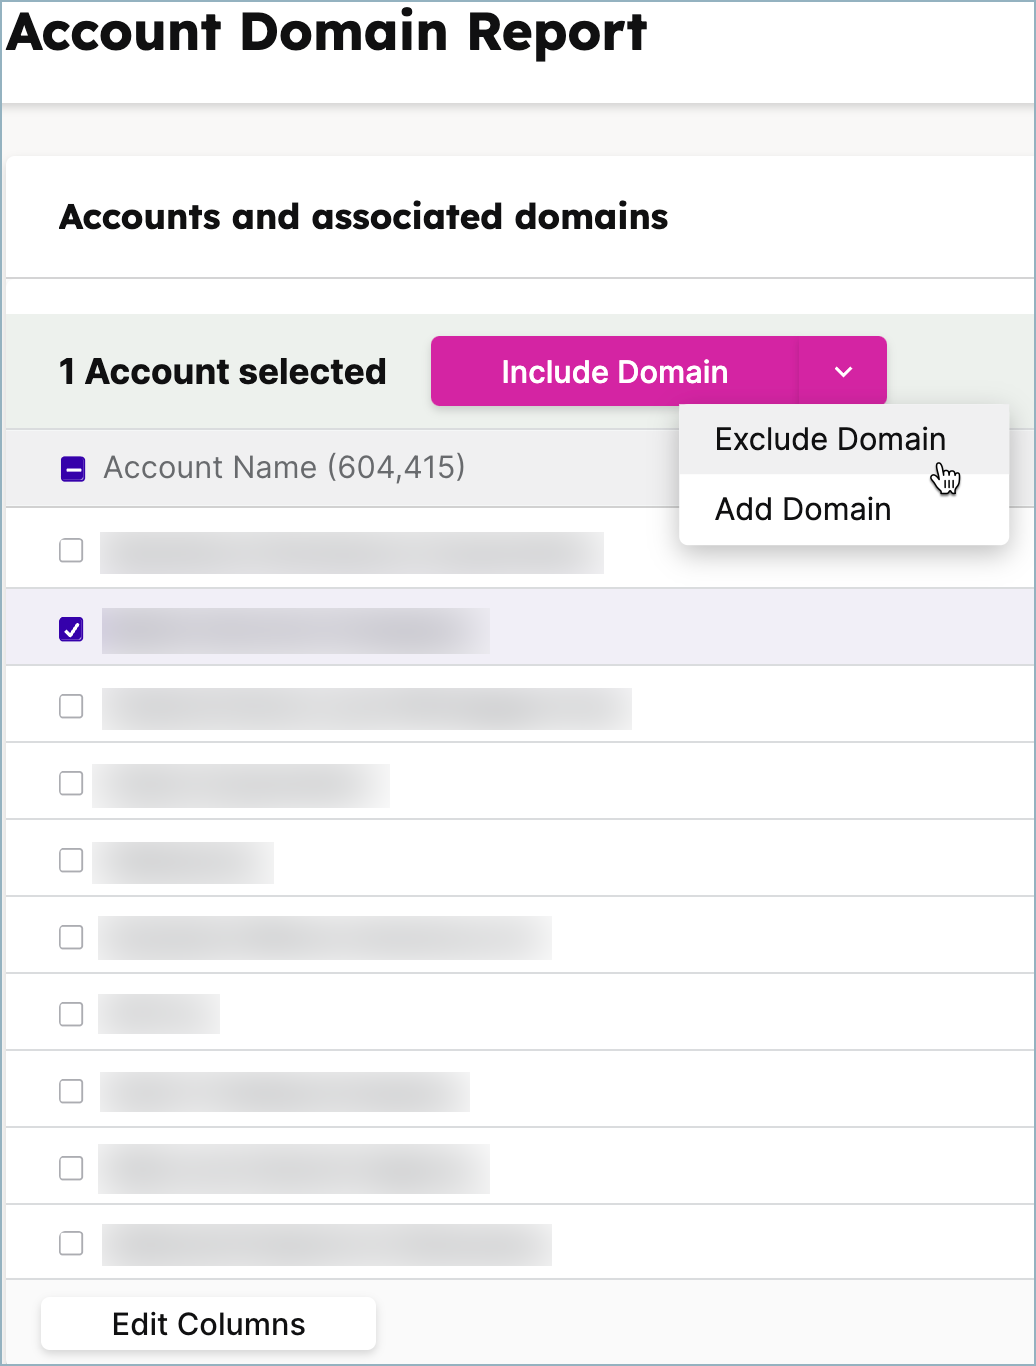This screenshot has height=1366, width=1036.
Task: Open the dropdown arrow beside Include Domain
Action: coord(842,371)
